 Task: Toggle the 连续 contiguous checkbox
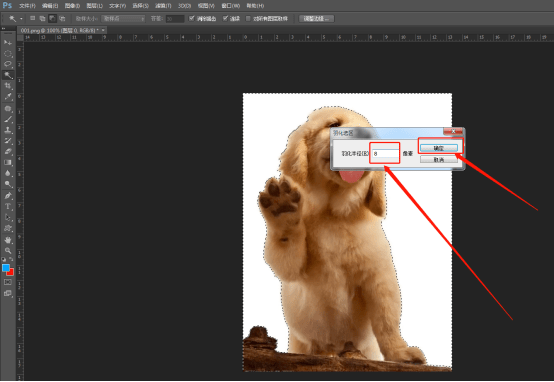click(225, 18)
